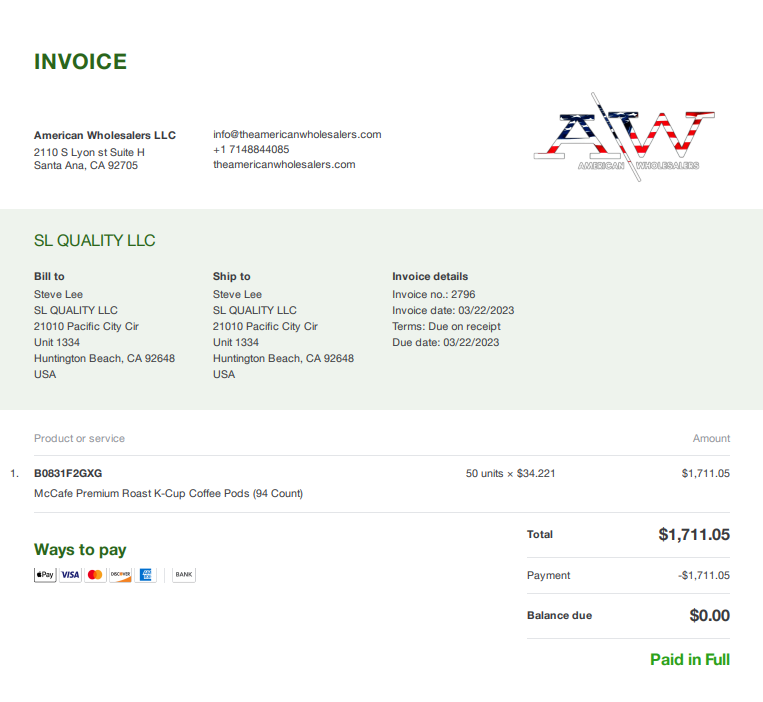Click the theamericanwholesalers.com website link
763x702 pixels.
point(284,164)
